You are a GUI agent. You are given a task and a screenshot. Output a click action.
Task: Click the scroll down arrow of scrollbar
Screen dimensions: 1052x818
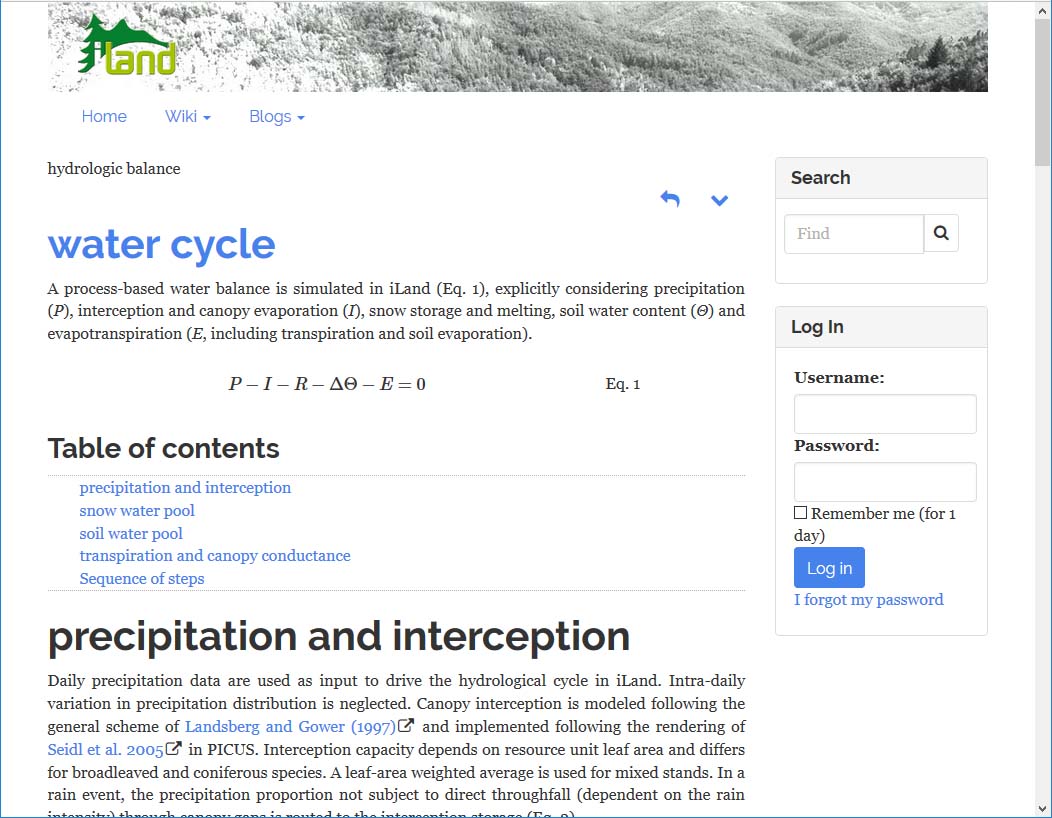[x=1042, y=808]
